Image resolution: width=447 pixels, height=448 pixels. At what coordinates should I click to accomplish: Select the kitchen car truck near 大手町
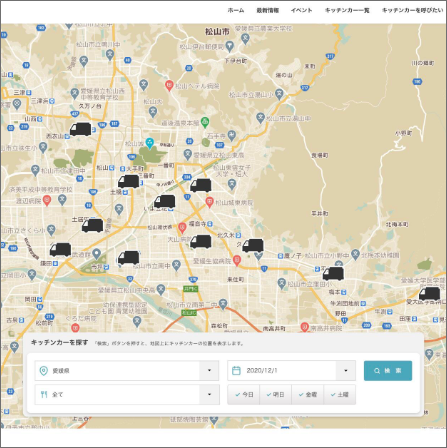point(129,181)
